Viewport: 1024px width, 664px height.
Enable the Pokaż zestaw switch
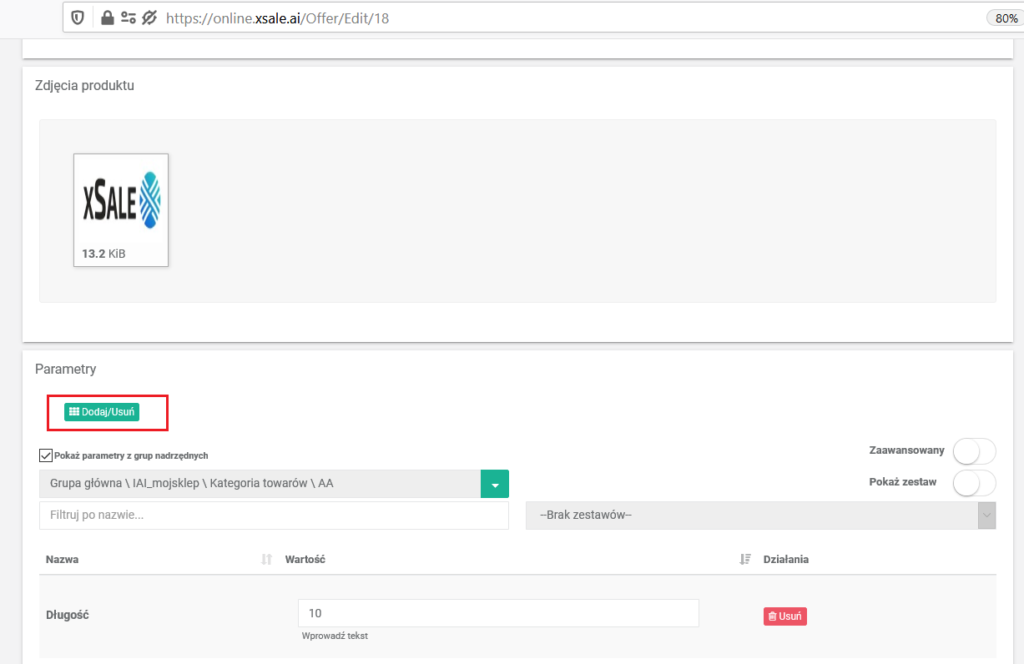click(x=973, y=483)
